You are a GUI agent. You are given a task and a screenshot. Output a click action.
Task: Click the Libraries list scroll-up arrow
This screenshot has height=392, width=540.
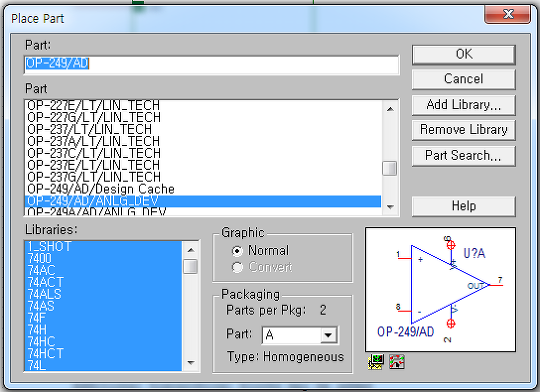coord(191,250)
